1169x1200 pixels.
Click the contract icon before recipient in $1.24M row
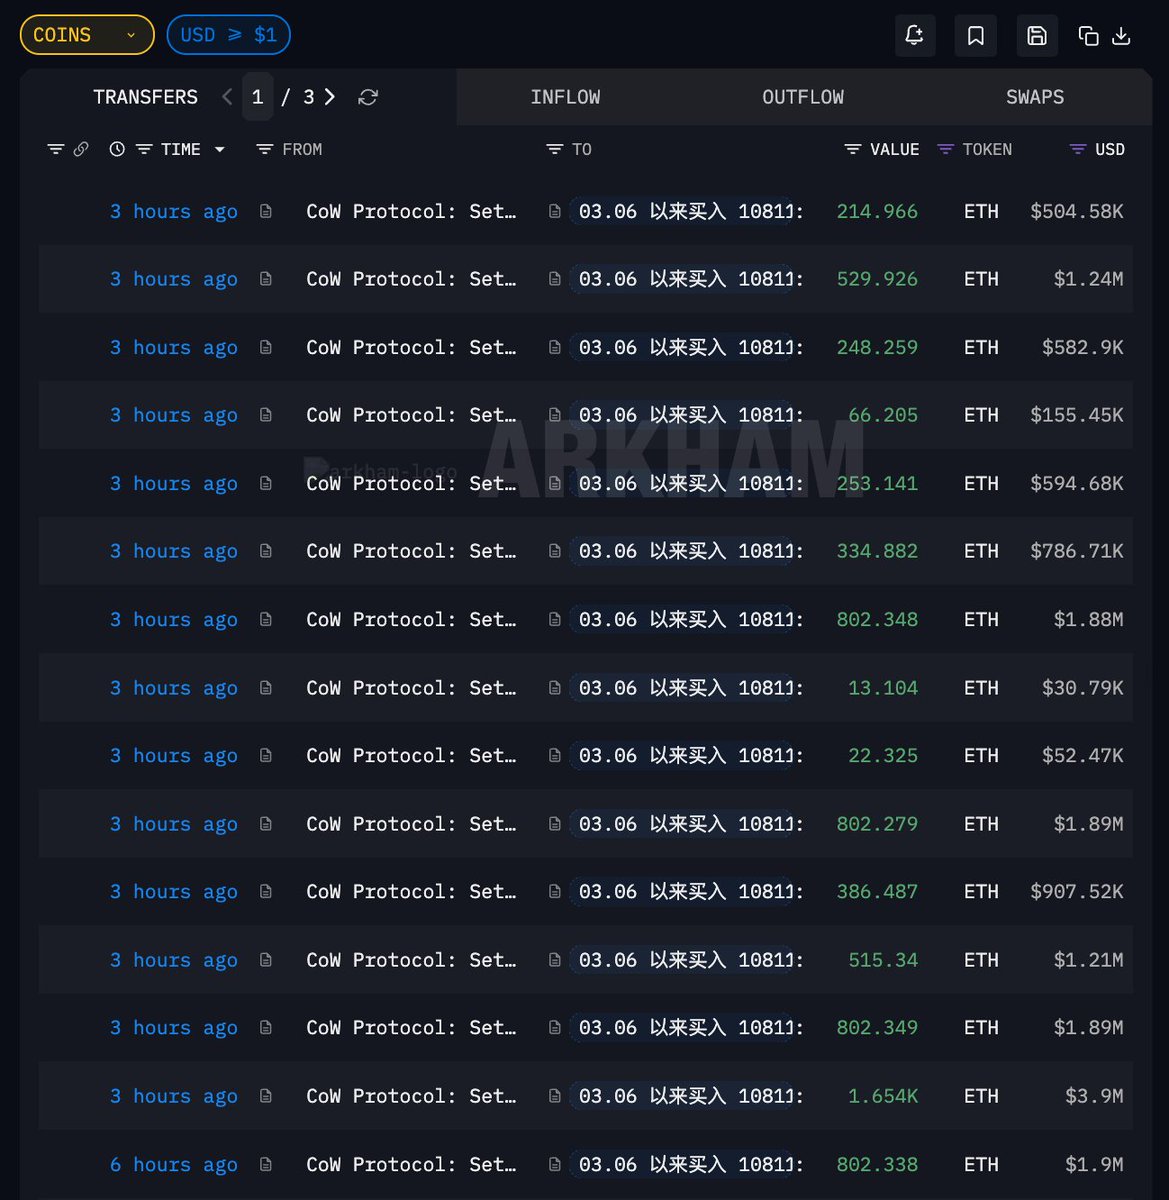tap(555, 279)
